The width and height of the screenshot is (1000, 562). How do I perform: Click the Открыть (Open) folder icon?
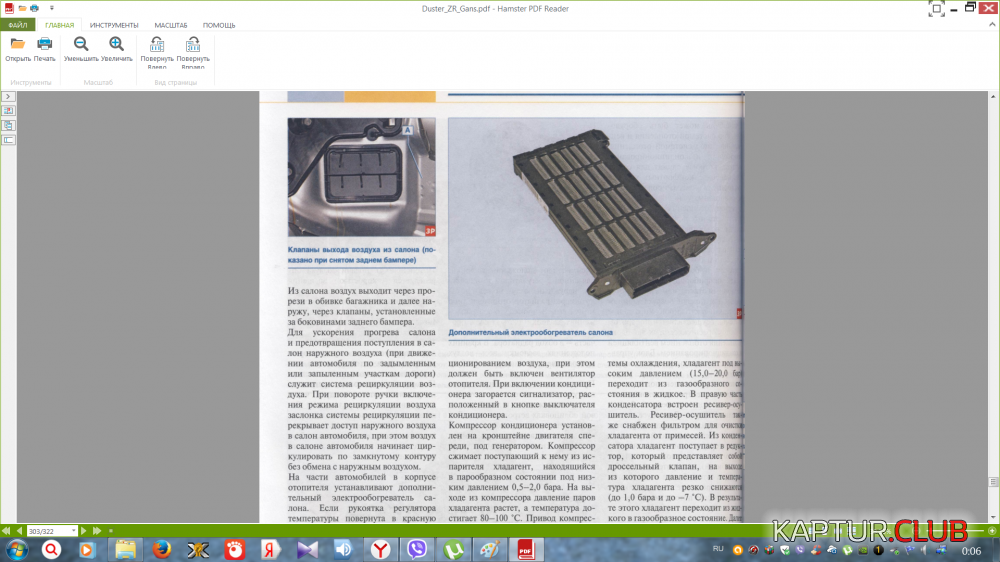[18, 44]
